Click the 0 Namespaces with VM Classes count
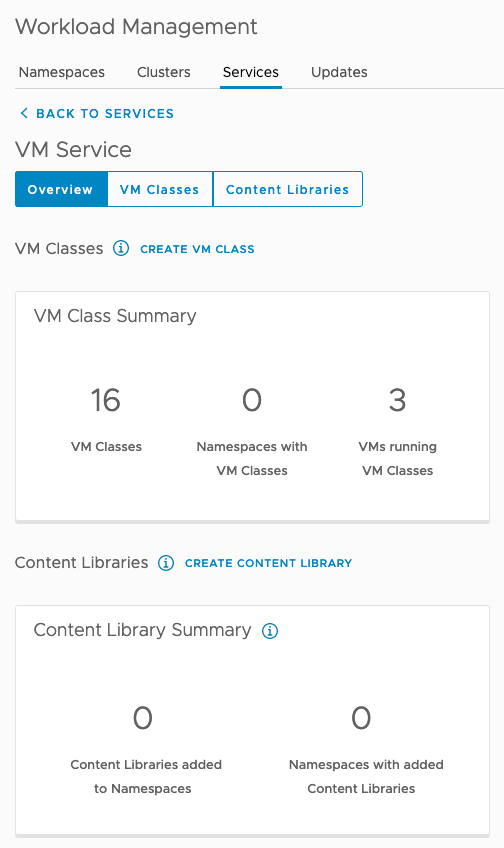The image size is (504, 848). pyautogui.click(x=252, y=400)
